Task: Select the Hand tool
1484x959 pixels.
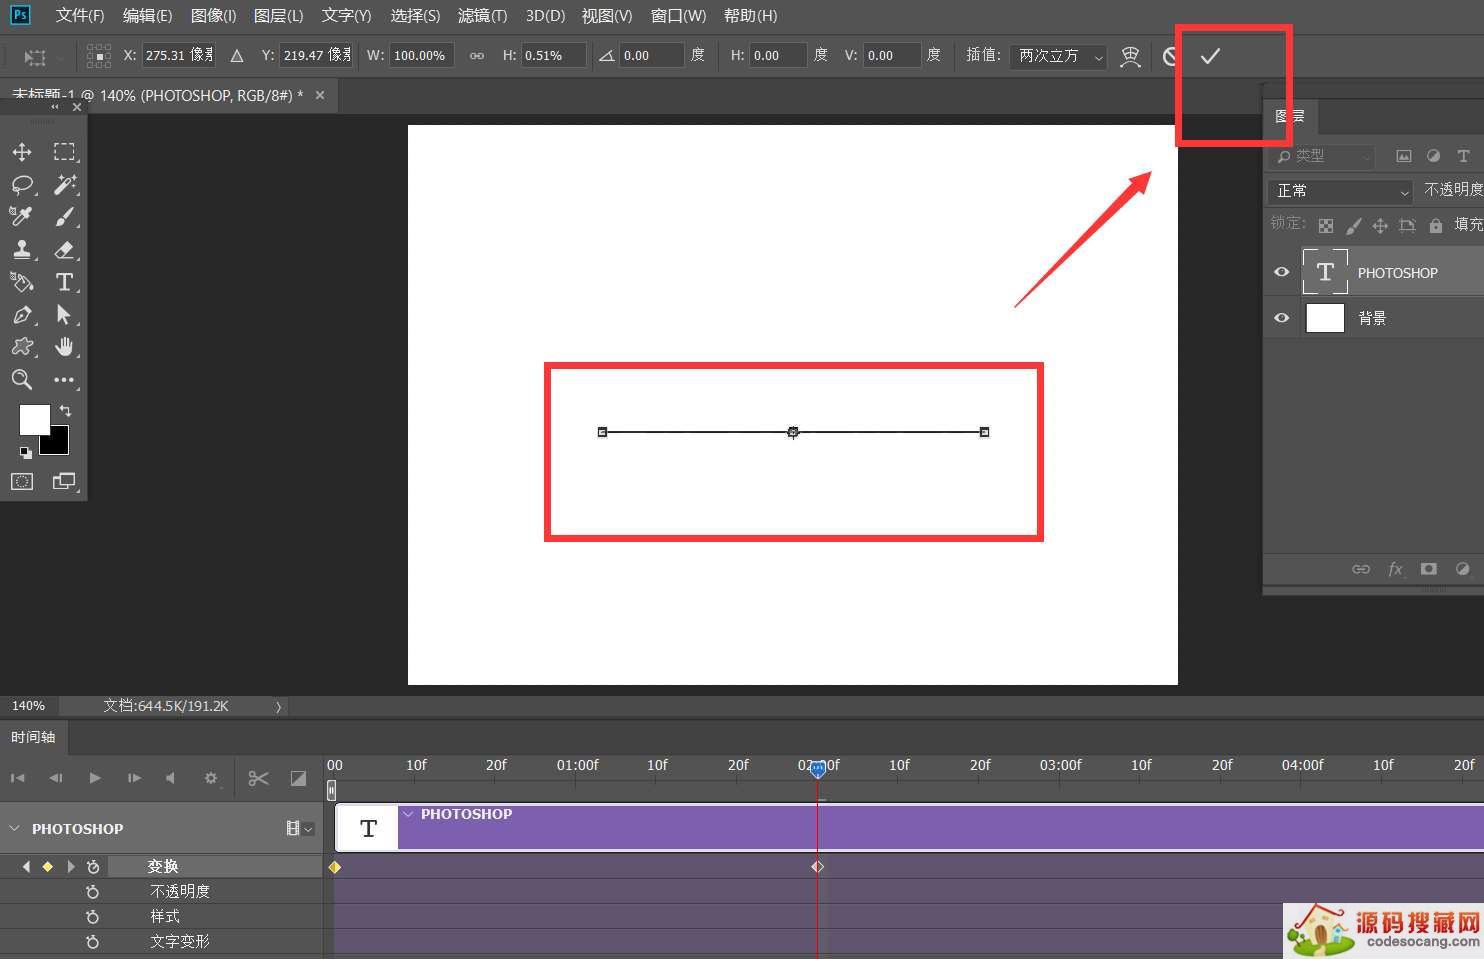Action: pyautogui.click(x=65, y=347)
